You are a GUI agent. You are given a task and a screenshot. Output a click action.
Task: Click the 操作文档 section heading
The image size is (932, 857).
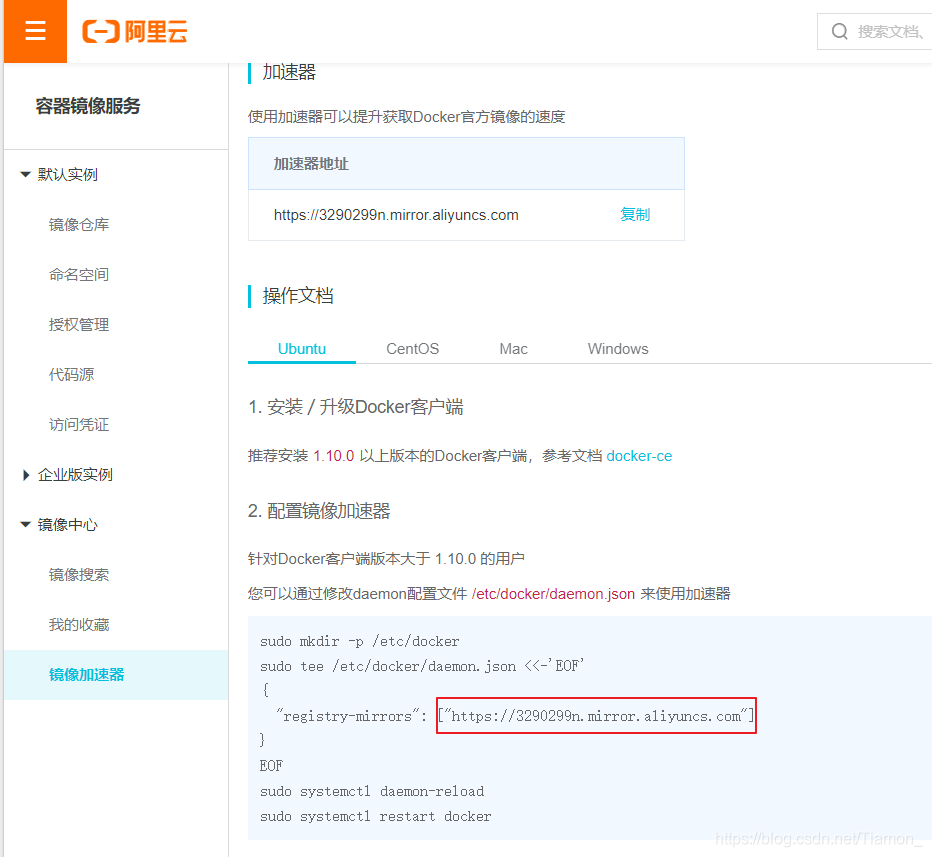(x=298, y=295)
